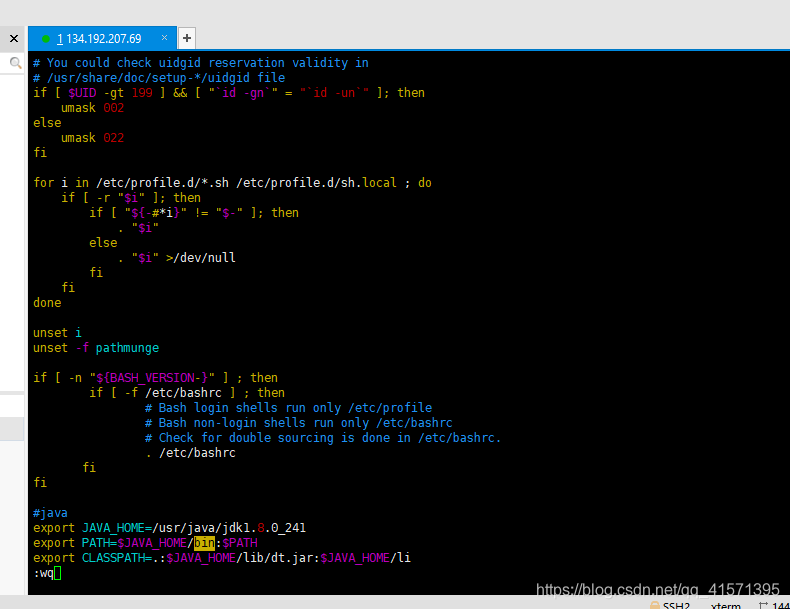Click the '#java' comment line
The width and height of the screenshot is (790, 609).
(50, 513)
